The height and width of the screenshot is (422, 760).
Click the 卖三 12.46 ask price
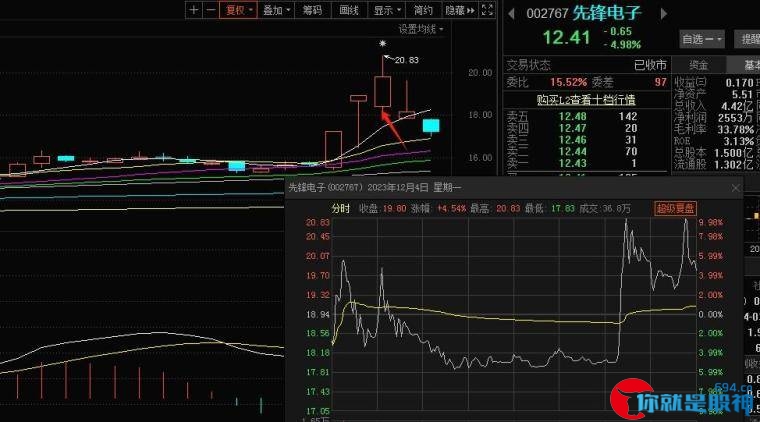(x=572, y=140)
